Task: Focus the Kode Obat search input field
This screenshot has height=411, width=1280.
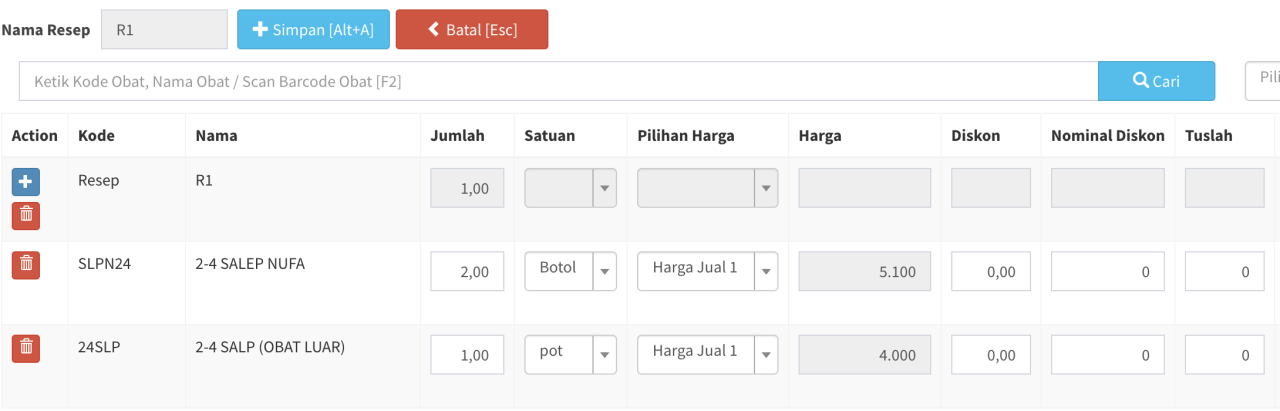Action: pos(559,81)
